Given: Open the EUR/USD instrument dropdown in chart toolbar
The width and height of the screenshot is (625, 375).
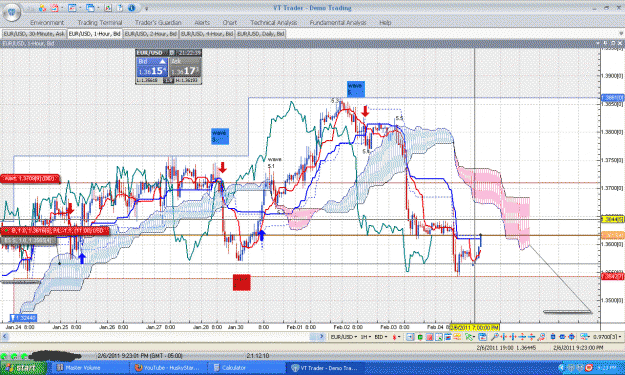Looking at the screenshot, I should coord(343,337).
